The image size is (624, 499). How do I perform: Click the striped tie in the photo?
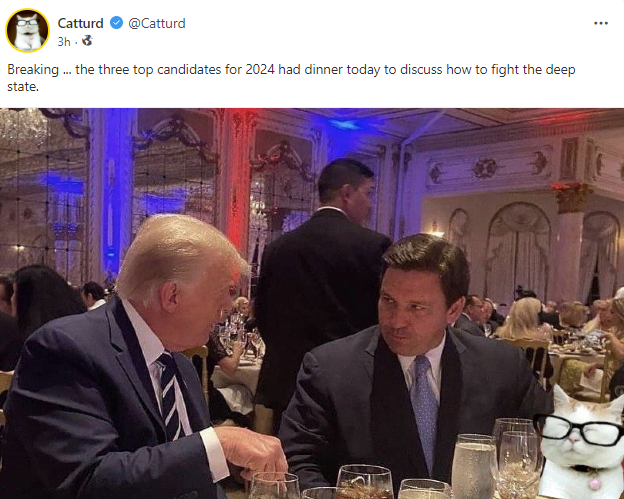[170, 395]
